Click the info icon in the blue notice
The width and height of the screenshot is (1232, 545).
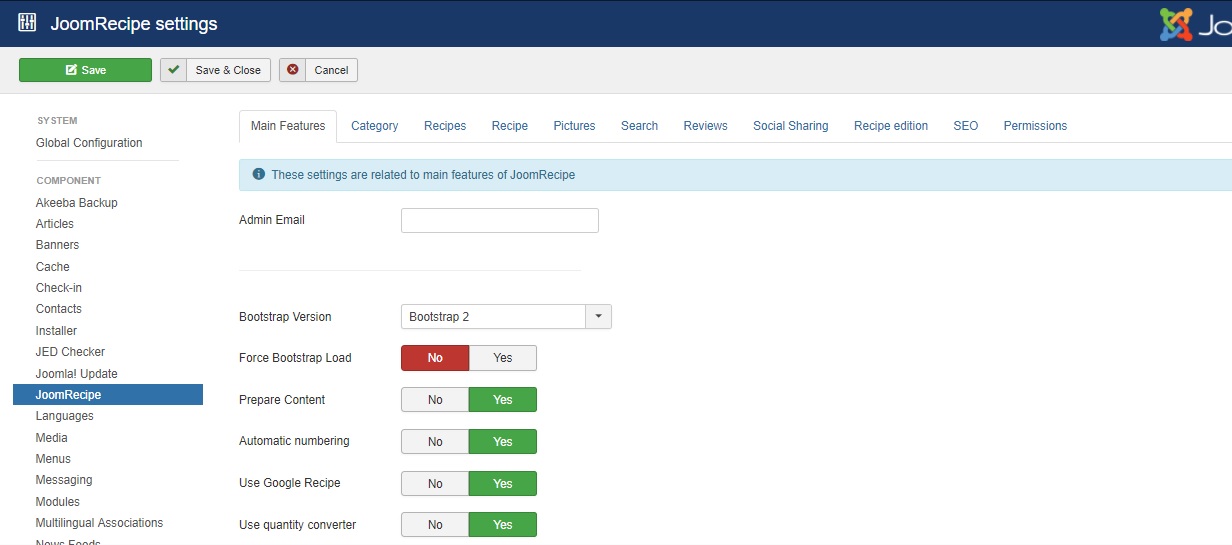coord(259,174)
